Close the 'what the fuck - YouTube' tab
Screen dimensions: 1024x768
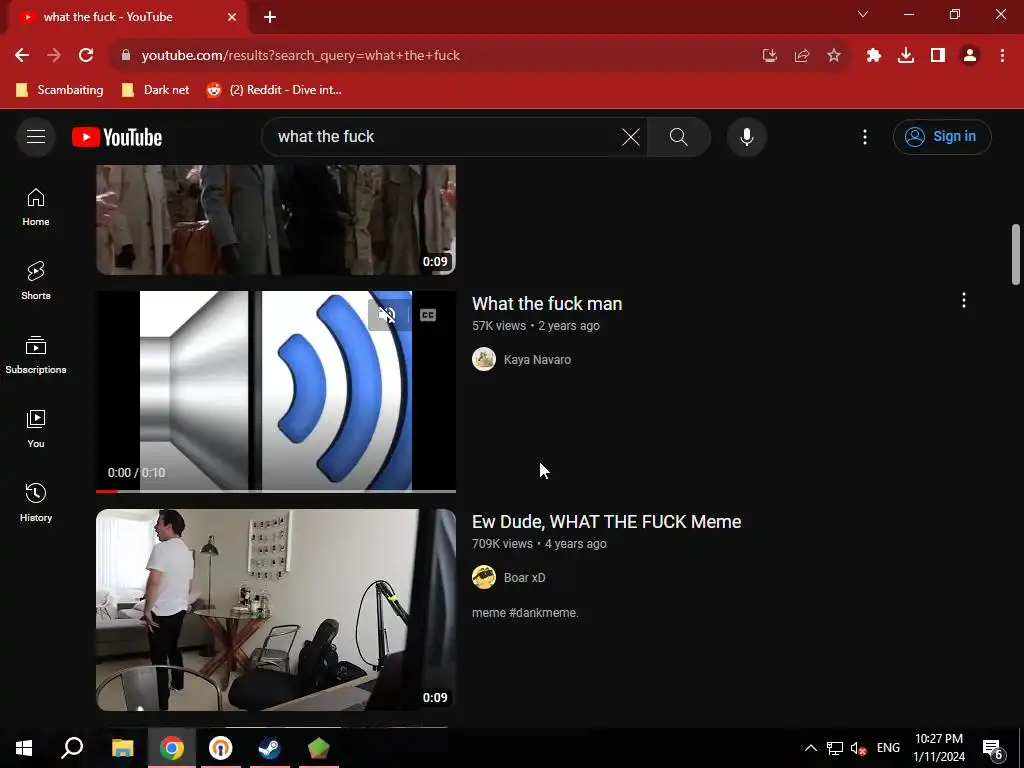pyautogui.click(x=232, y=17)
